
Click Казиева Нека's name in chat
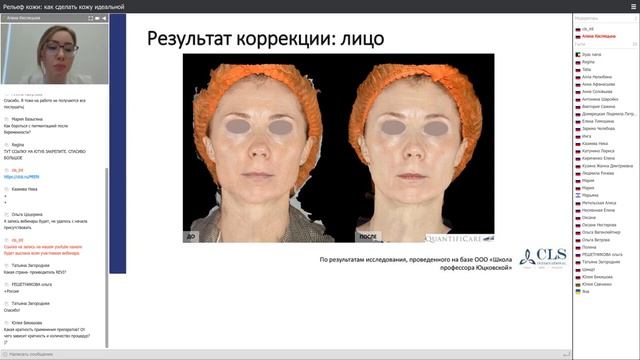(x=24, y=189)
